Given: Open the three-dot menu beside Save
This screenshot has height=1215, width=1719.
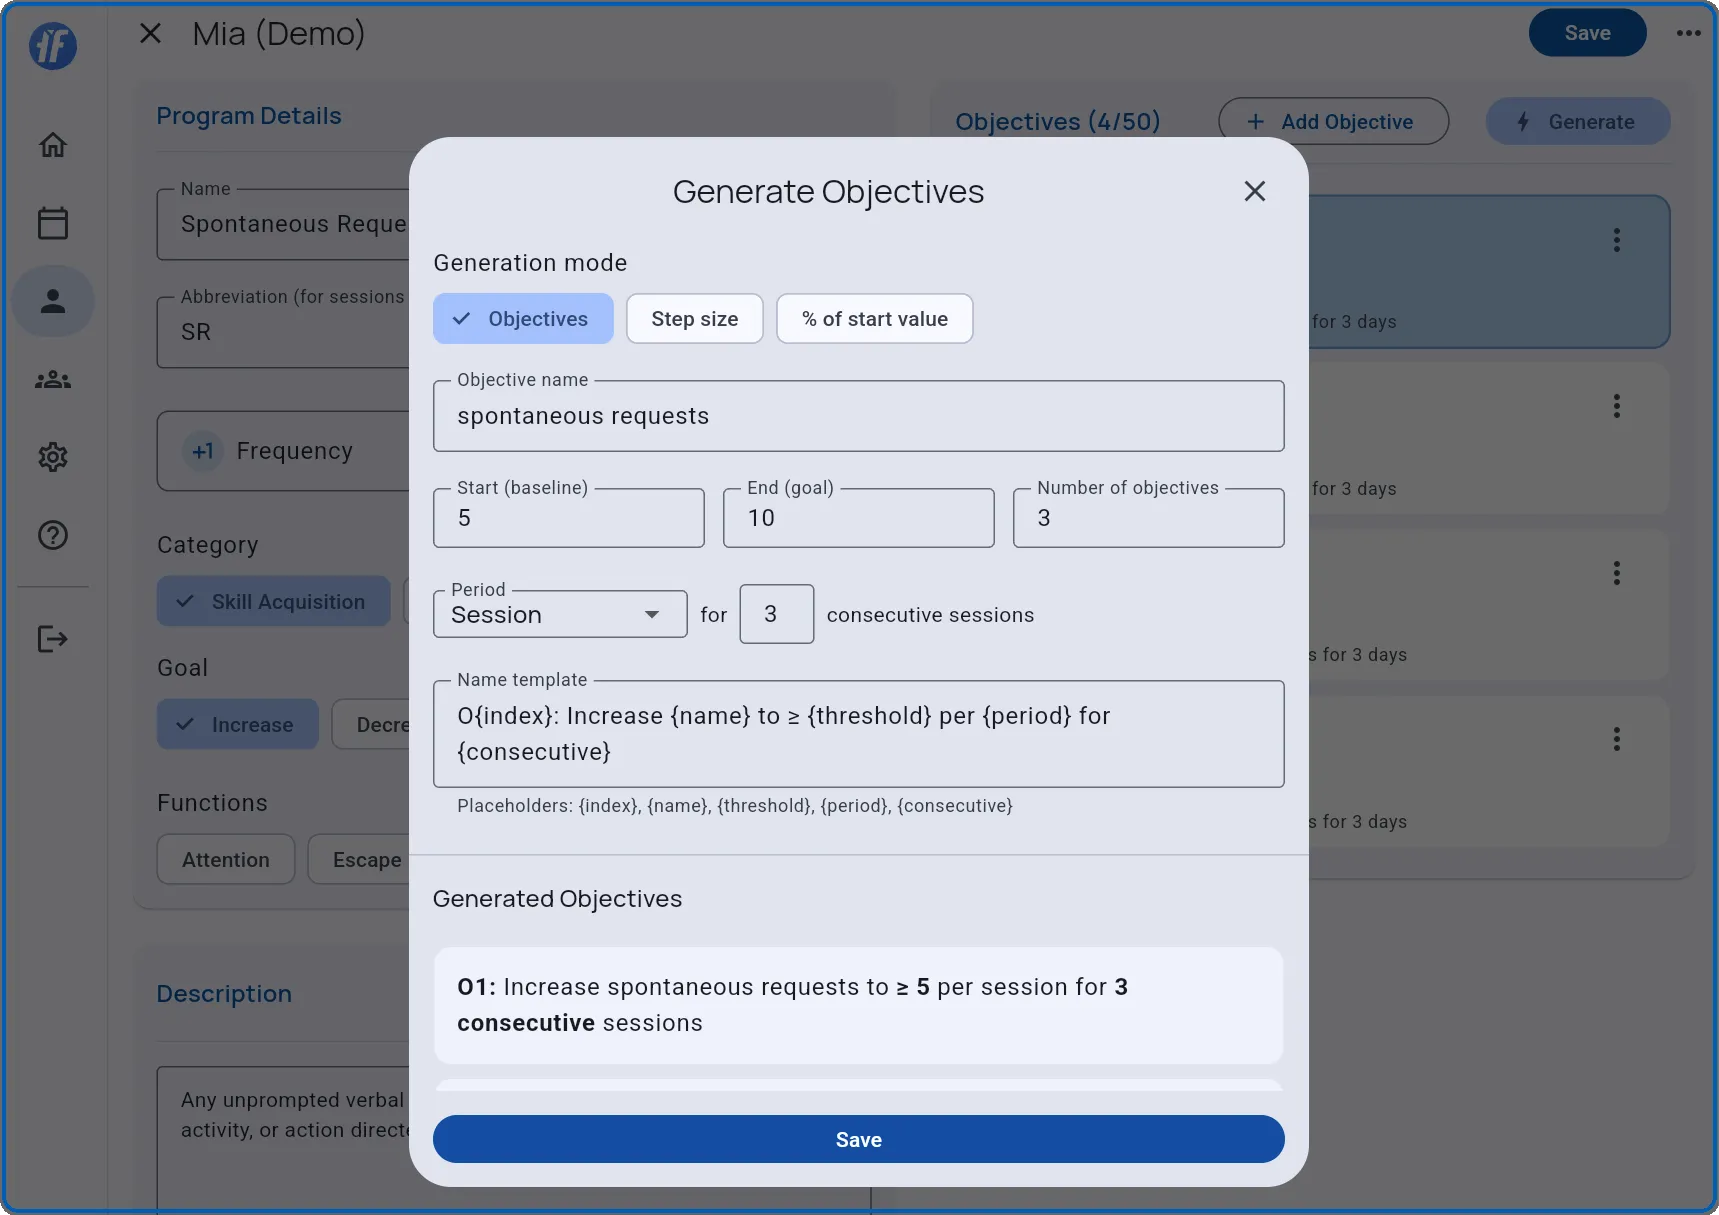Looking at the screenshot, I should click(1688, 32).
